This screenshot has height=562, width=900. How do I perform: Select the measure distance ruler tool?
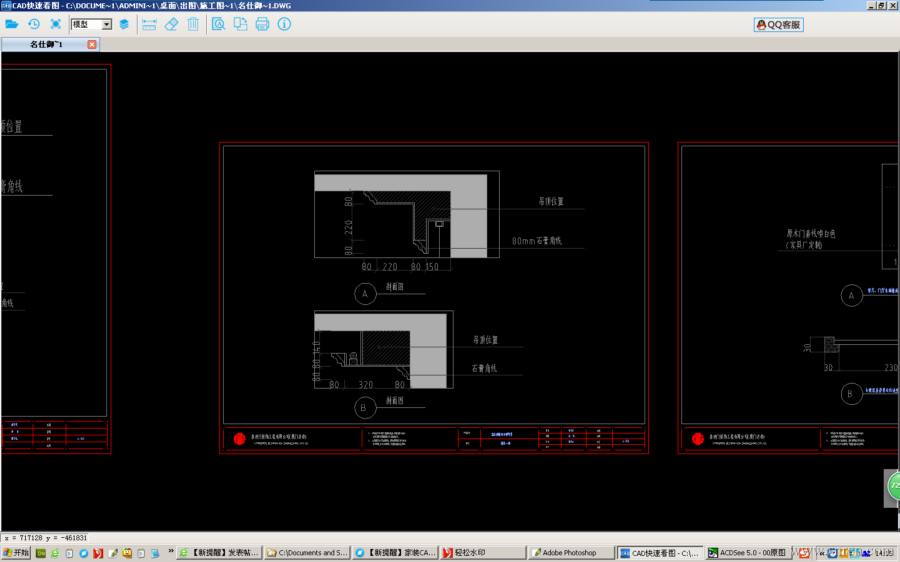coord(149,24)
